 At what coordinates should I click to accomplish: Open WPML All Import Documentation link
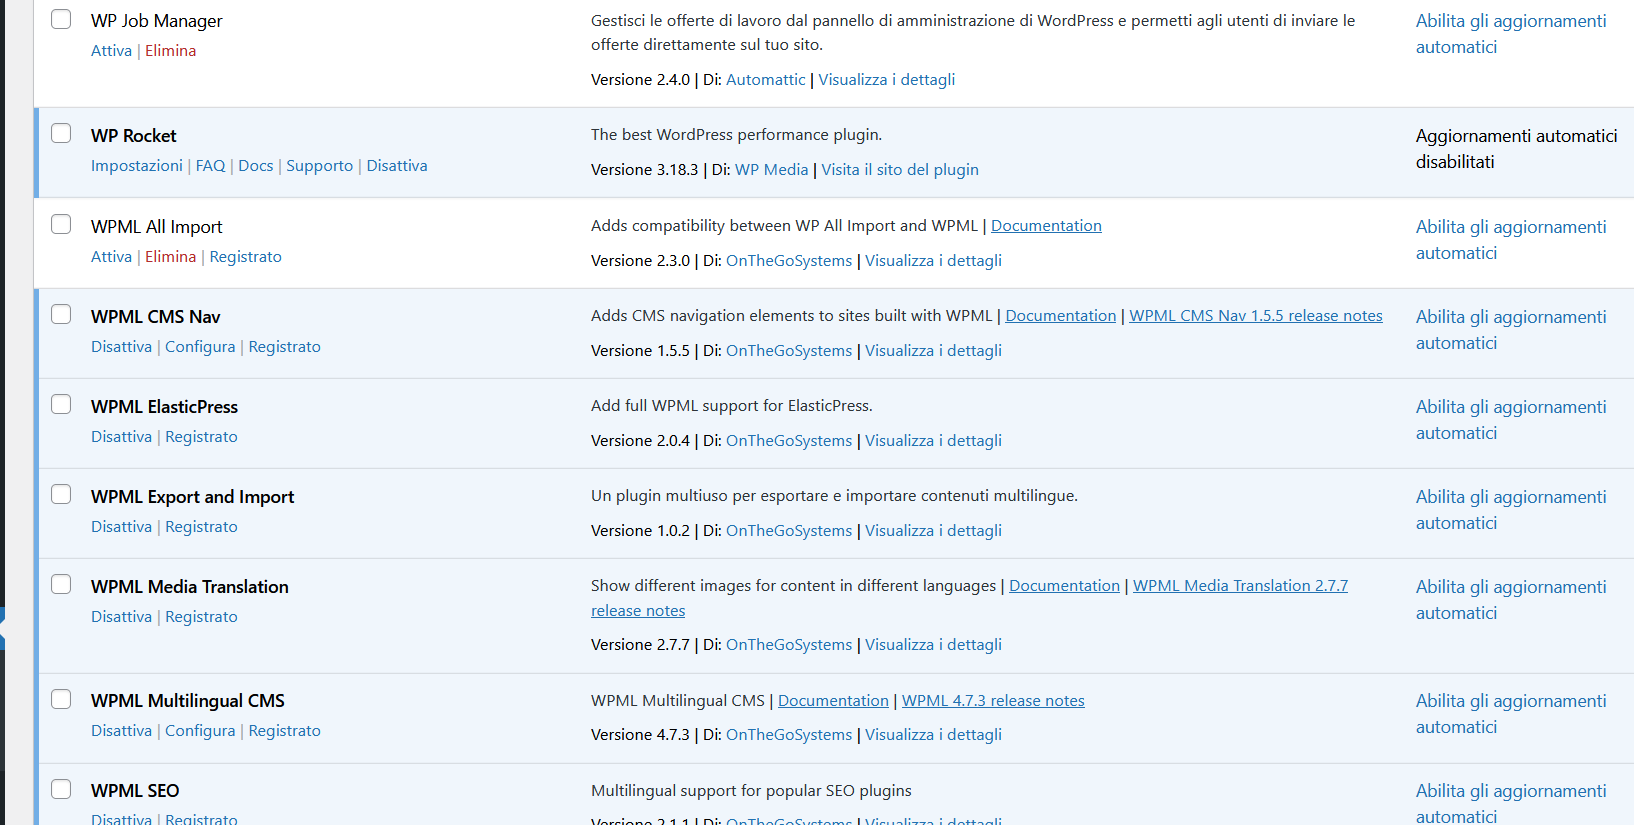1046,226
